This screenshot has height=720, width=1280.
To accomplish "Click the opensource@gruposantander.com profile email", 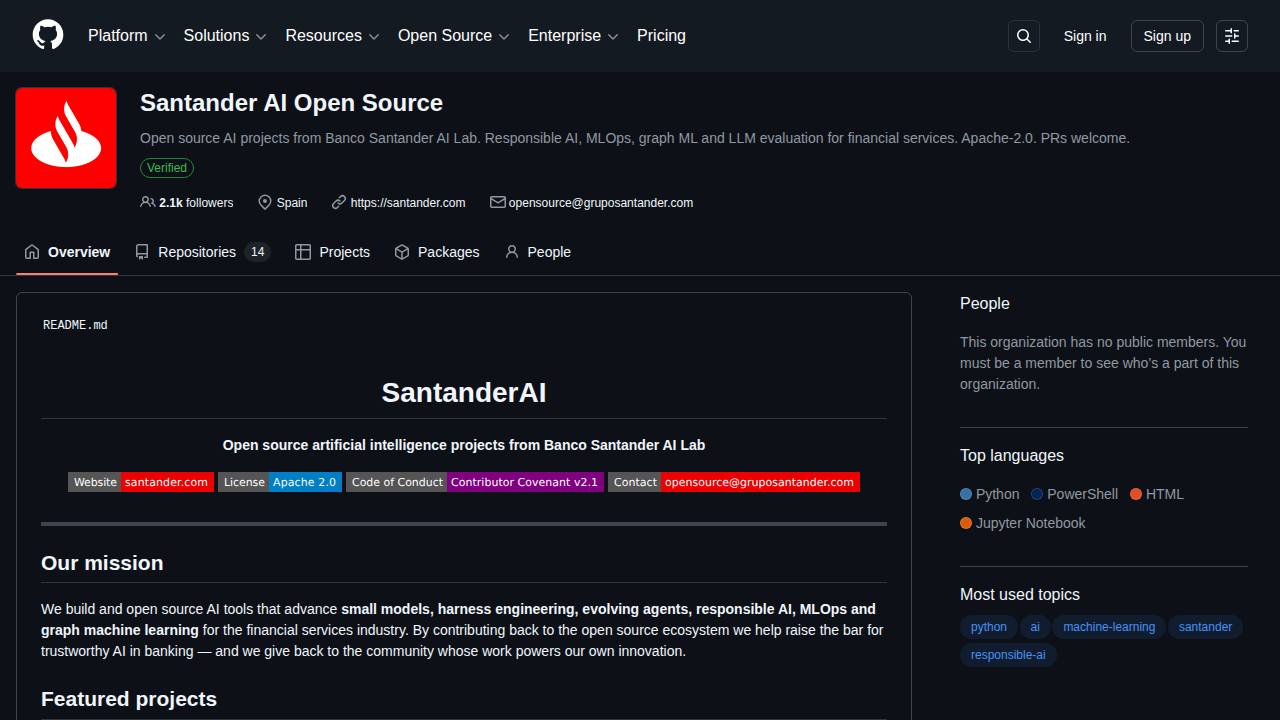I will (x=601, y=202).
